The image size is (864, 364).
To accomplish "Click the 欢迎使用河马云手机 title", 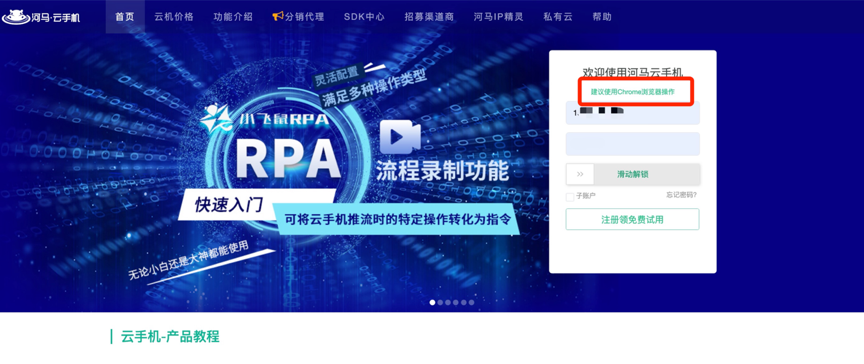I will (633, 72).
